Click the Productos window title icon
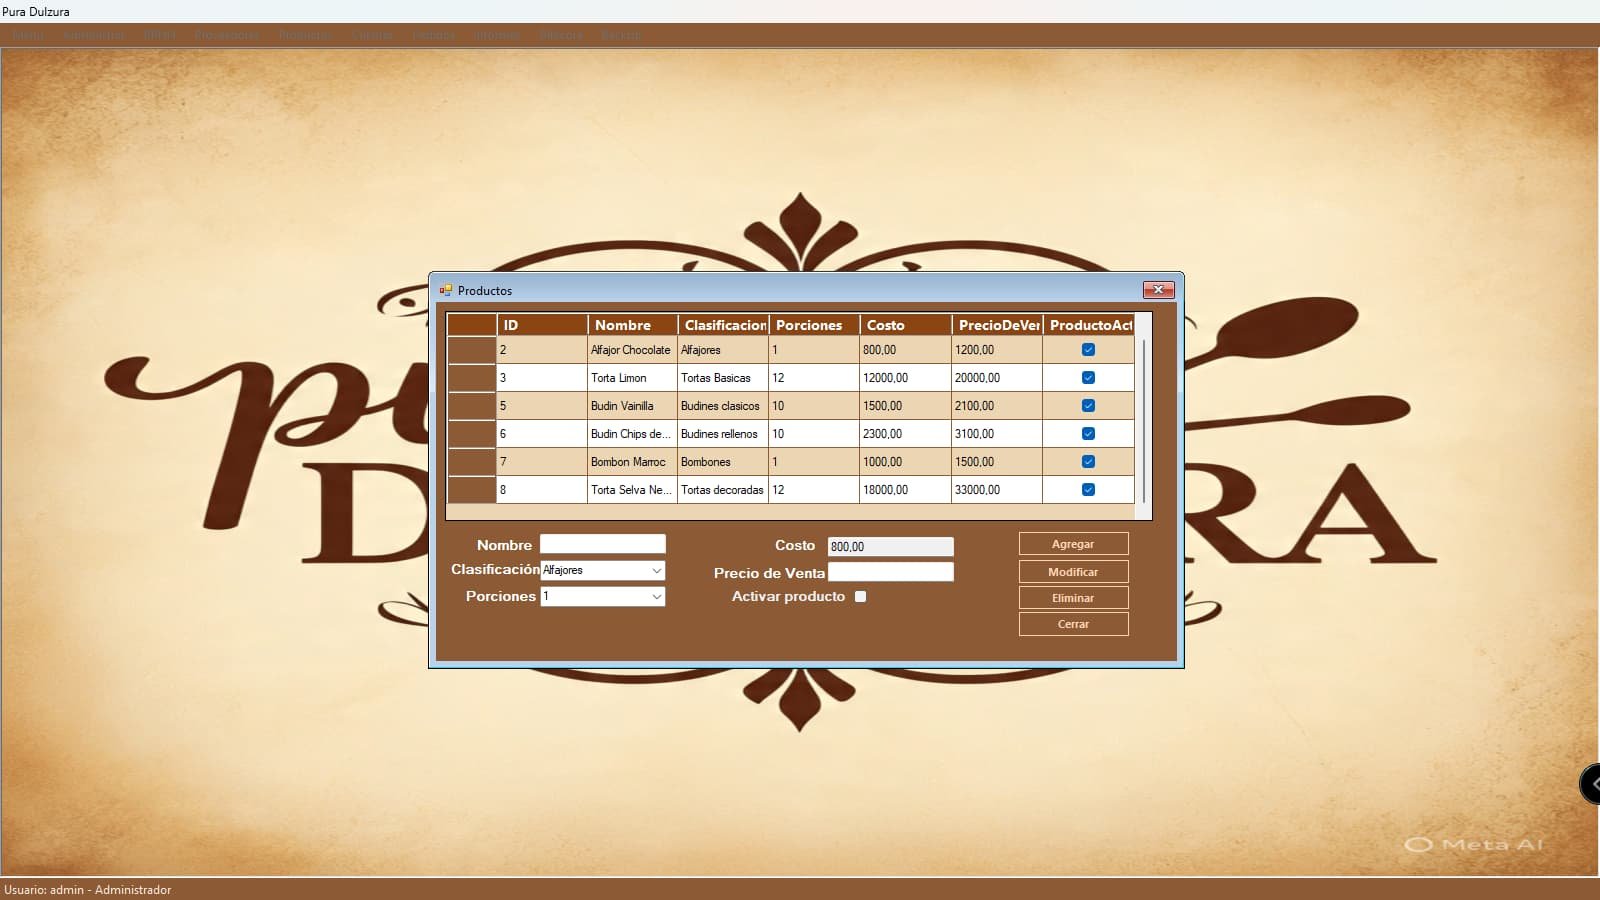 pos(446,290)
